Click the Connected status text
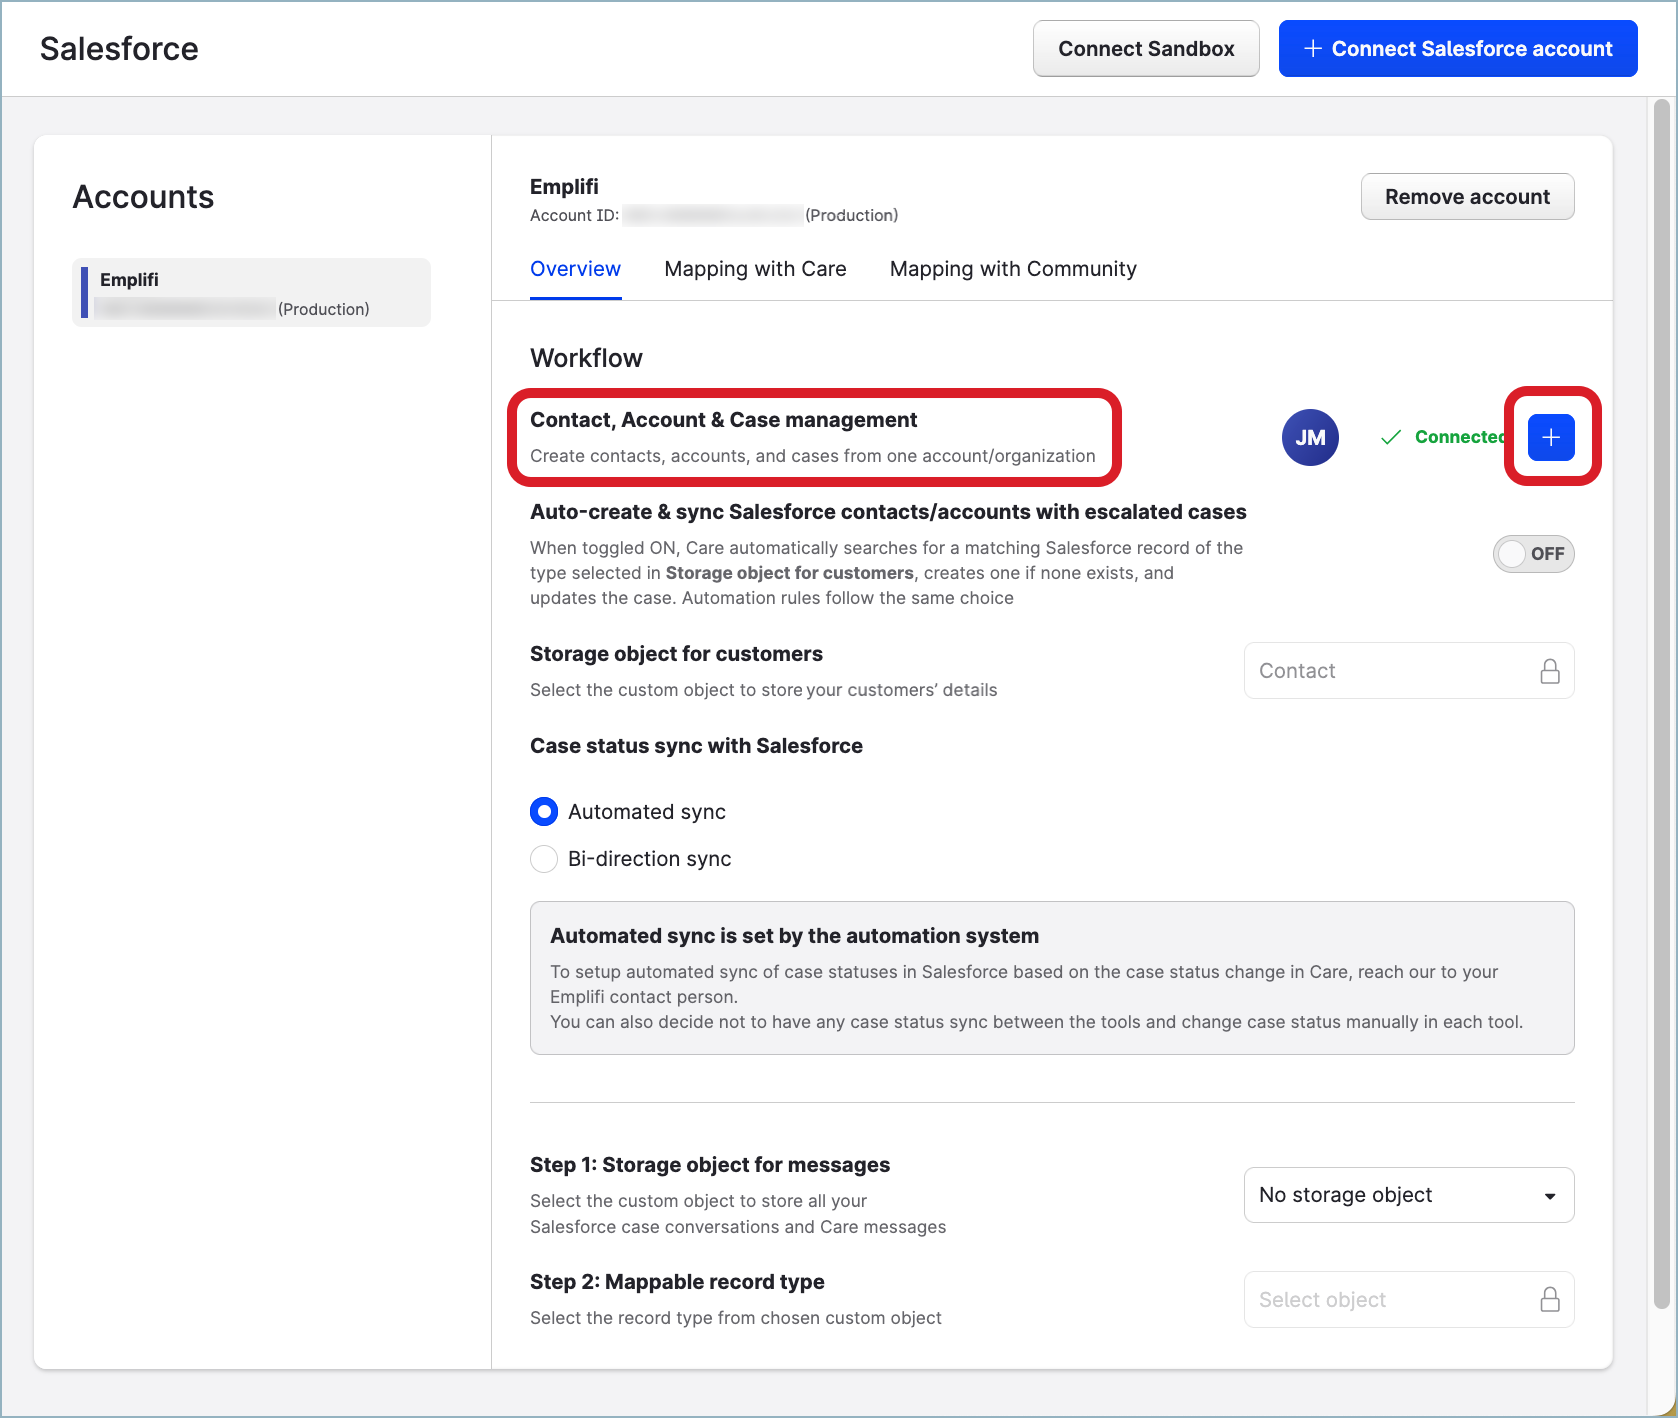This screenshot has width=1678, height=1418. pos(1461,437)
